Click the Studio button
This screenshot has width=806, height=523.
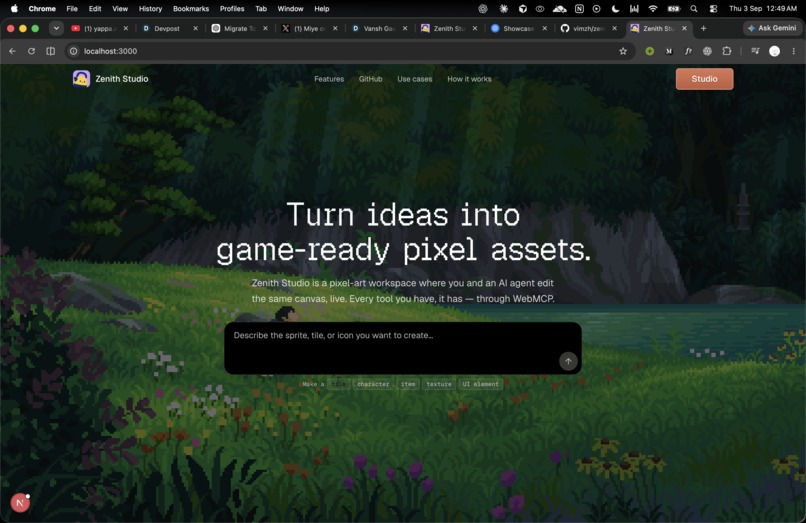click(x=704, y=79)
